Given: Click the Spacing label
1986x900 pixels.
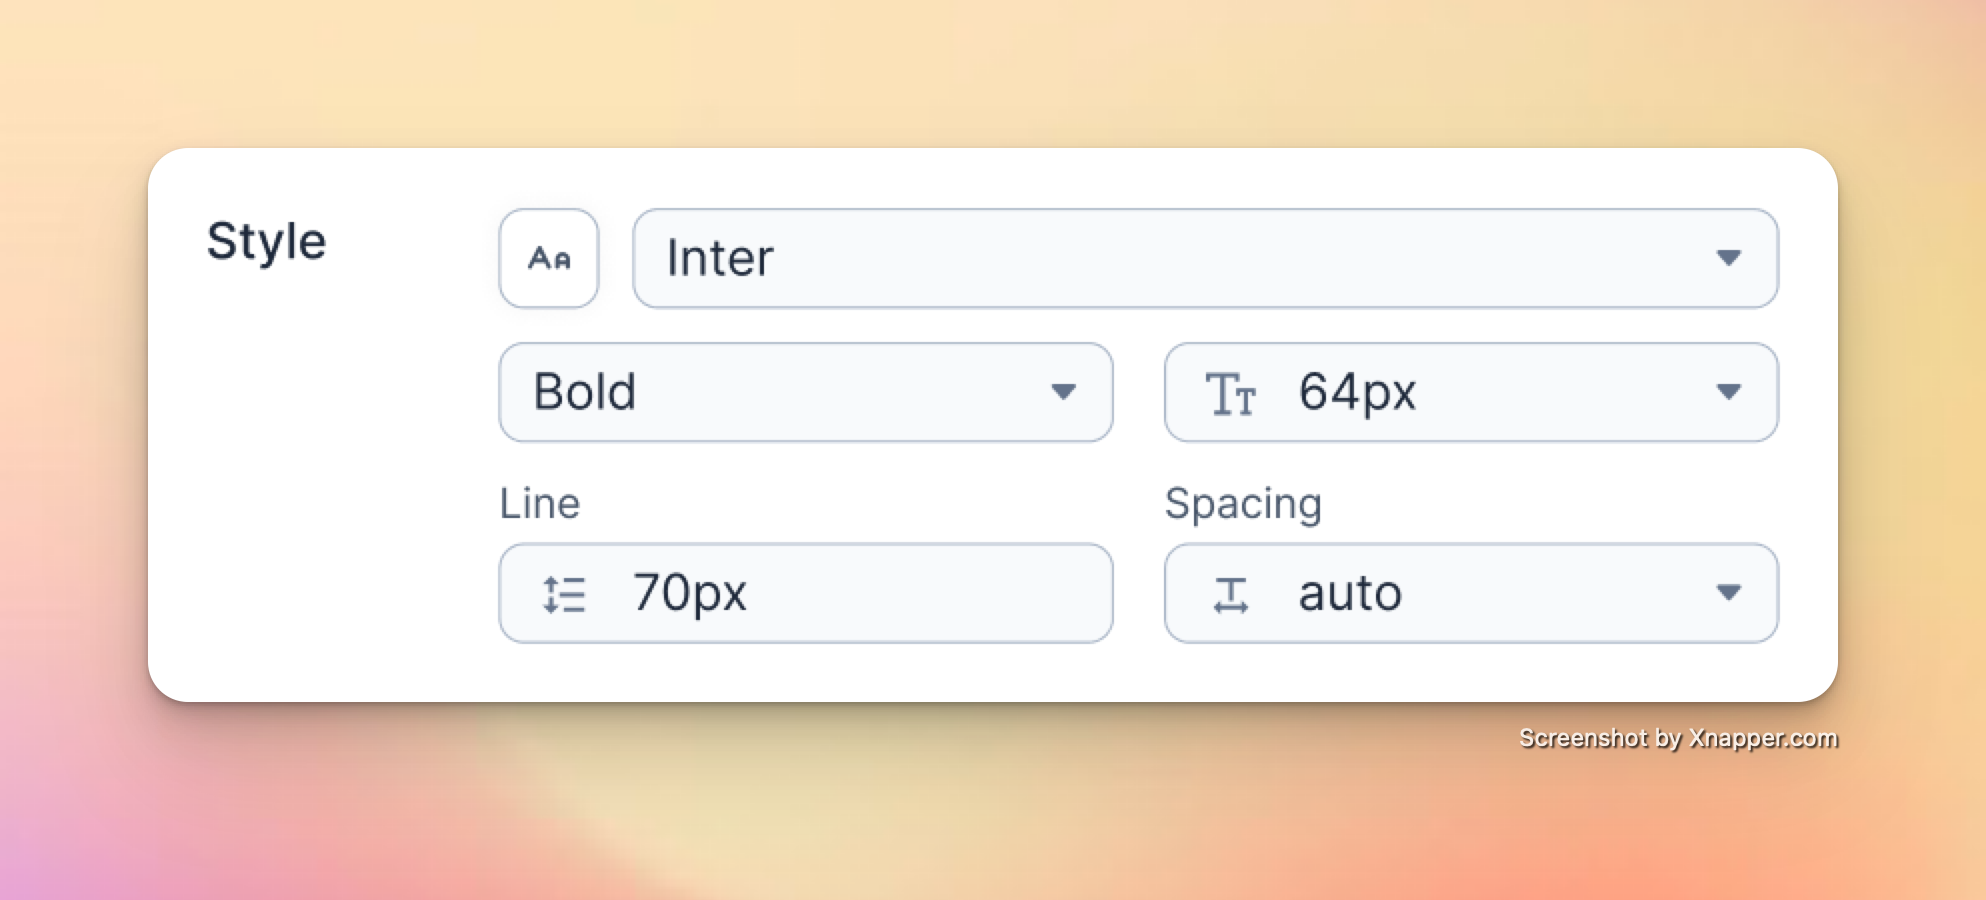Looking at the screenshot, I should click(1243, 503).
